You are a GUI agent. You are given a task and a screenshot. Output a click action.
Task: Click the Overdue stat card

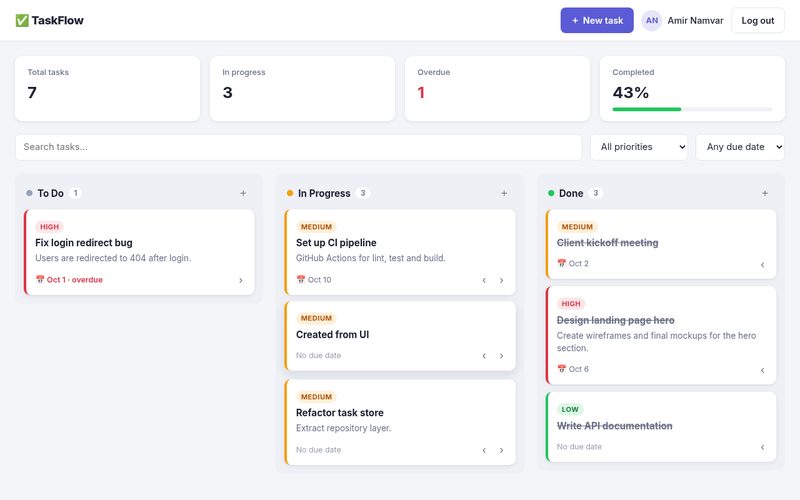click(497, 89)
